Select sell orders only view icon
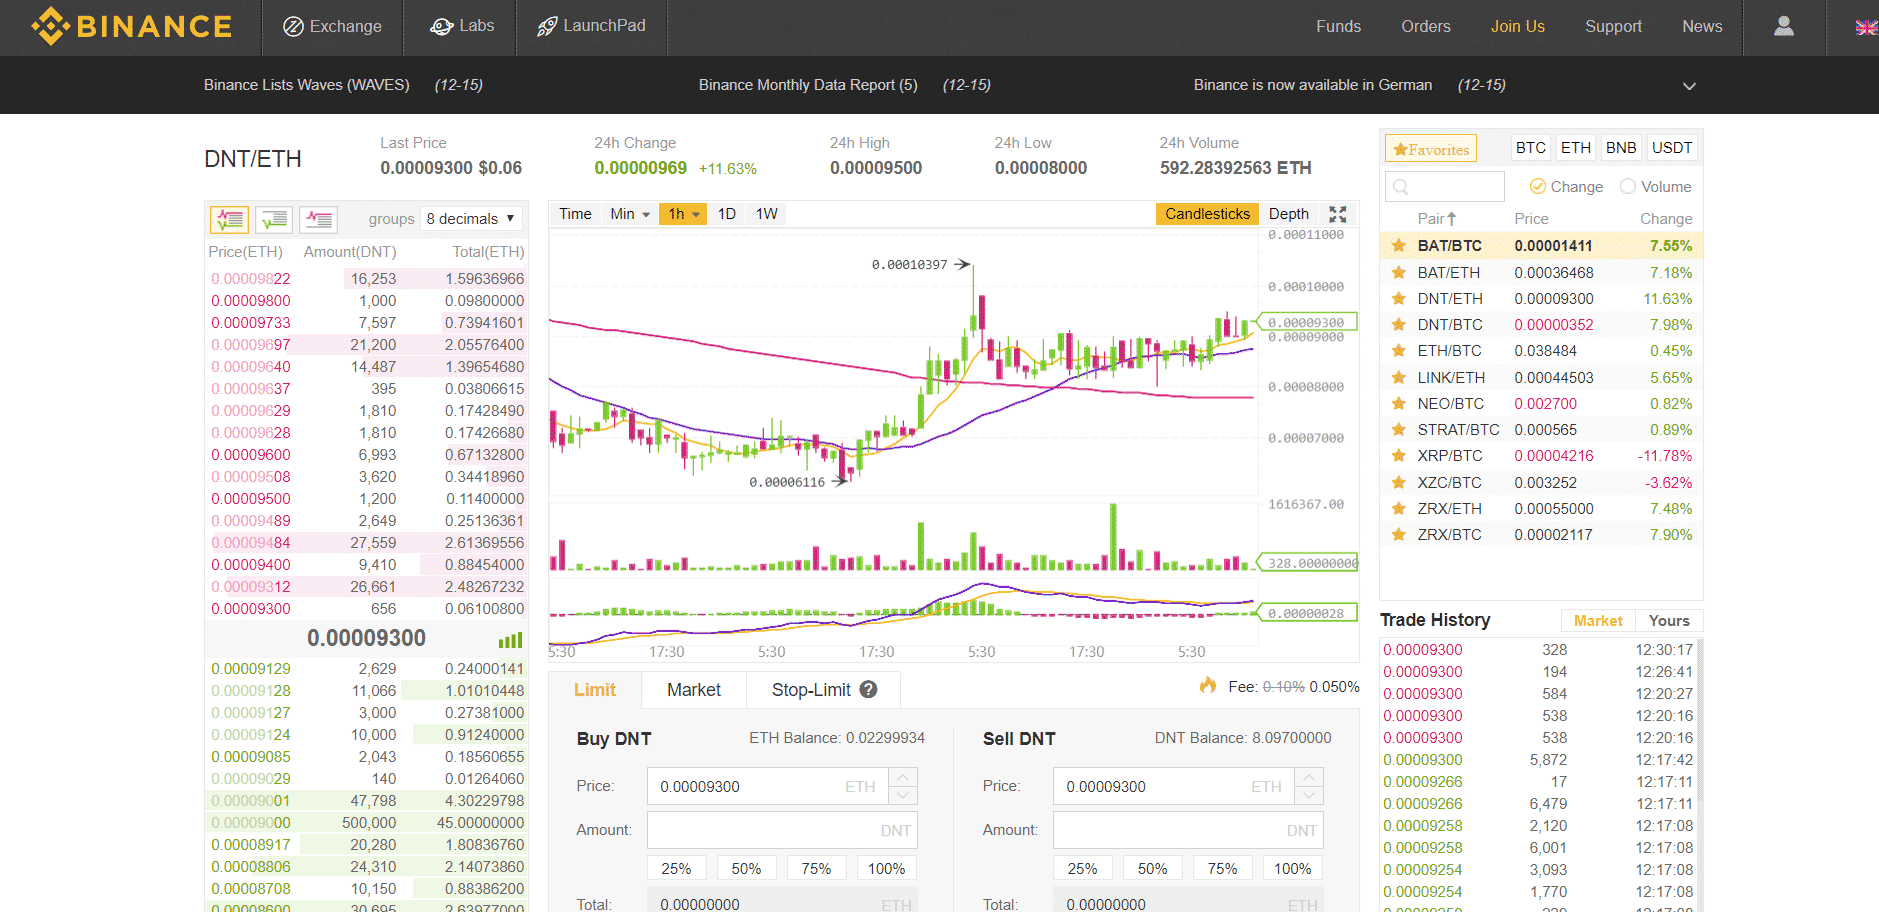This screenshot has width=1879, height=912. coord(318,219)
